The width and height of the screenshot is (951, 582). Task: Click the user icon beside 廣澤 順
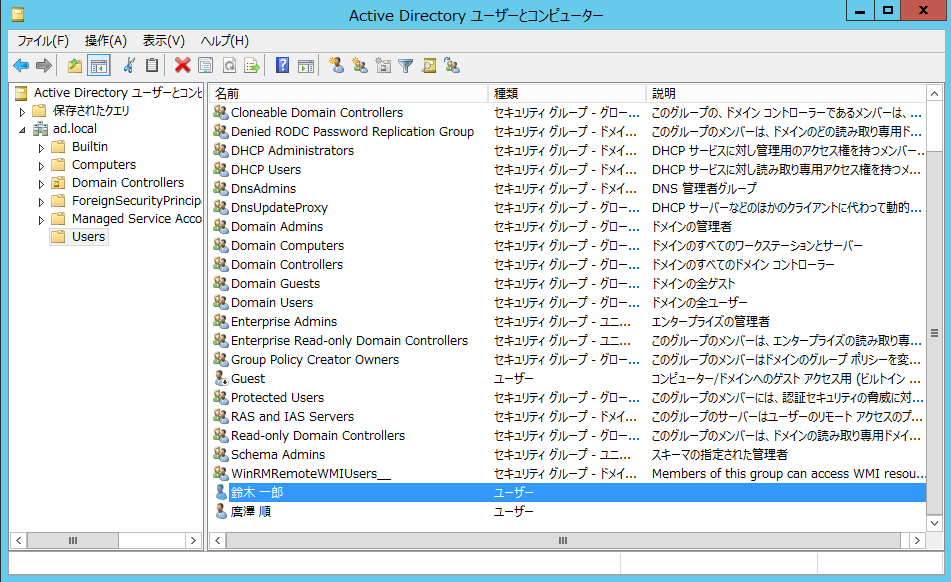(221, 511)
